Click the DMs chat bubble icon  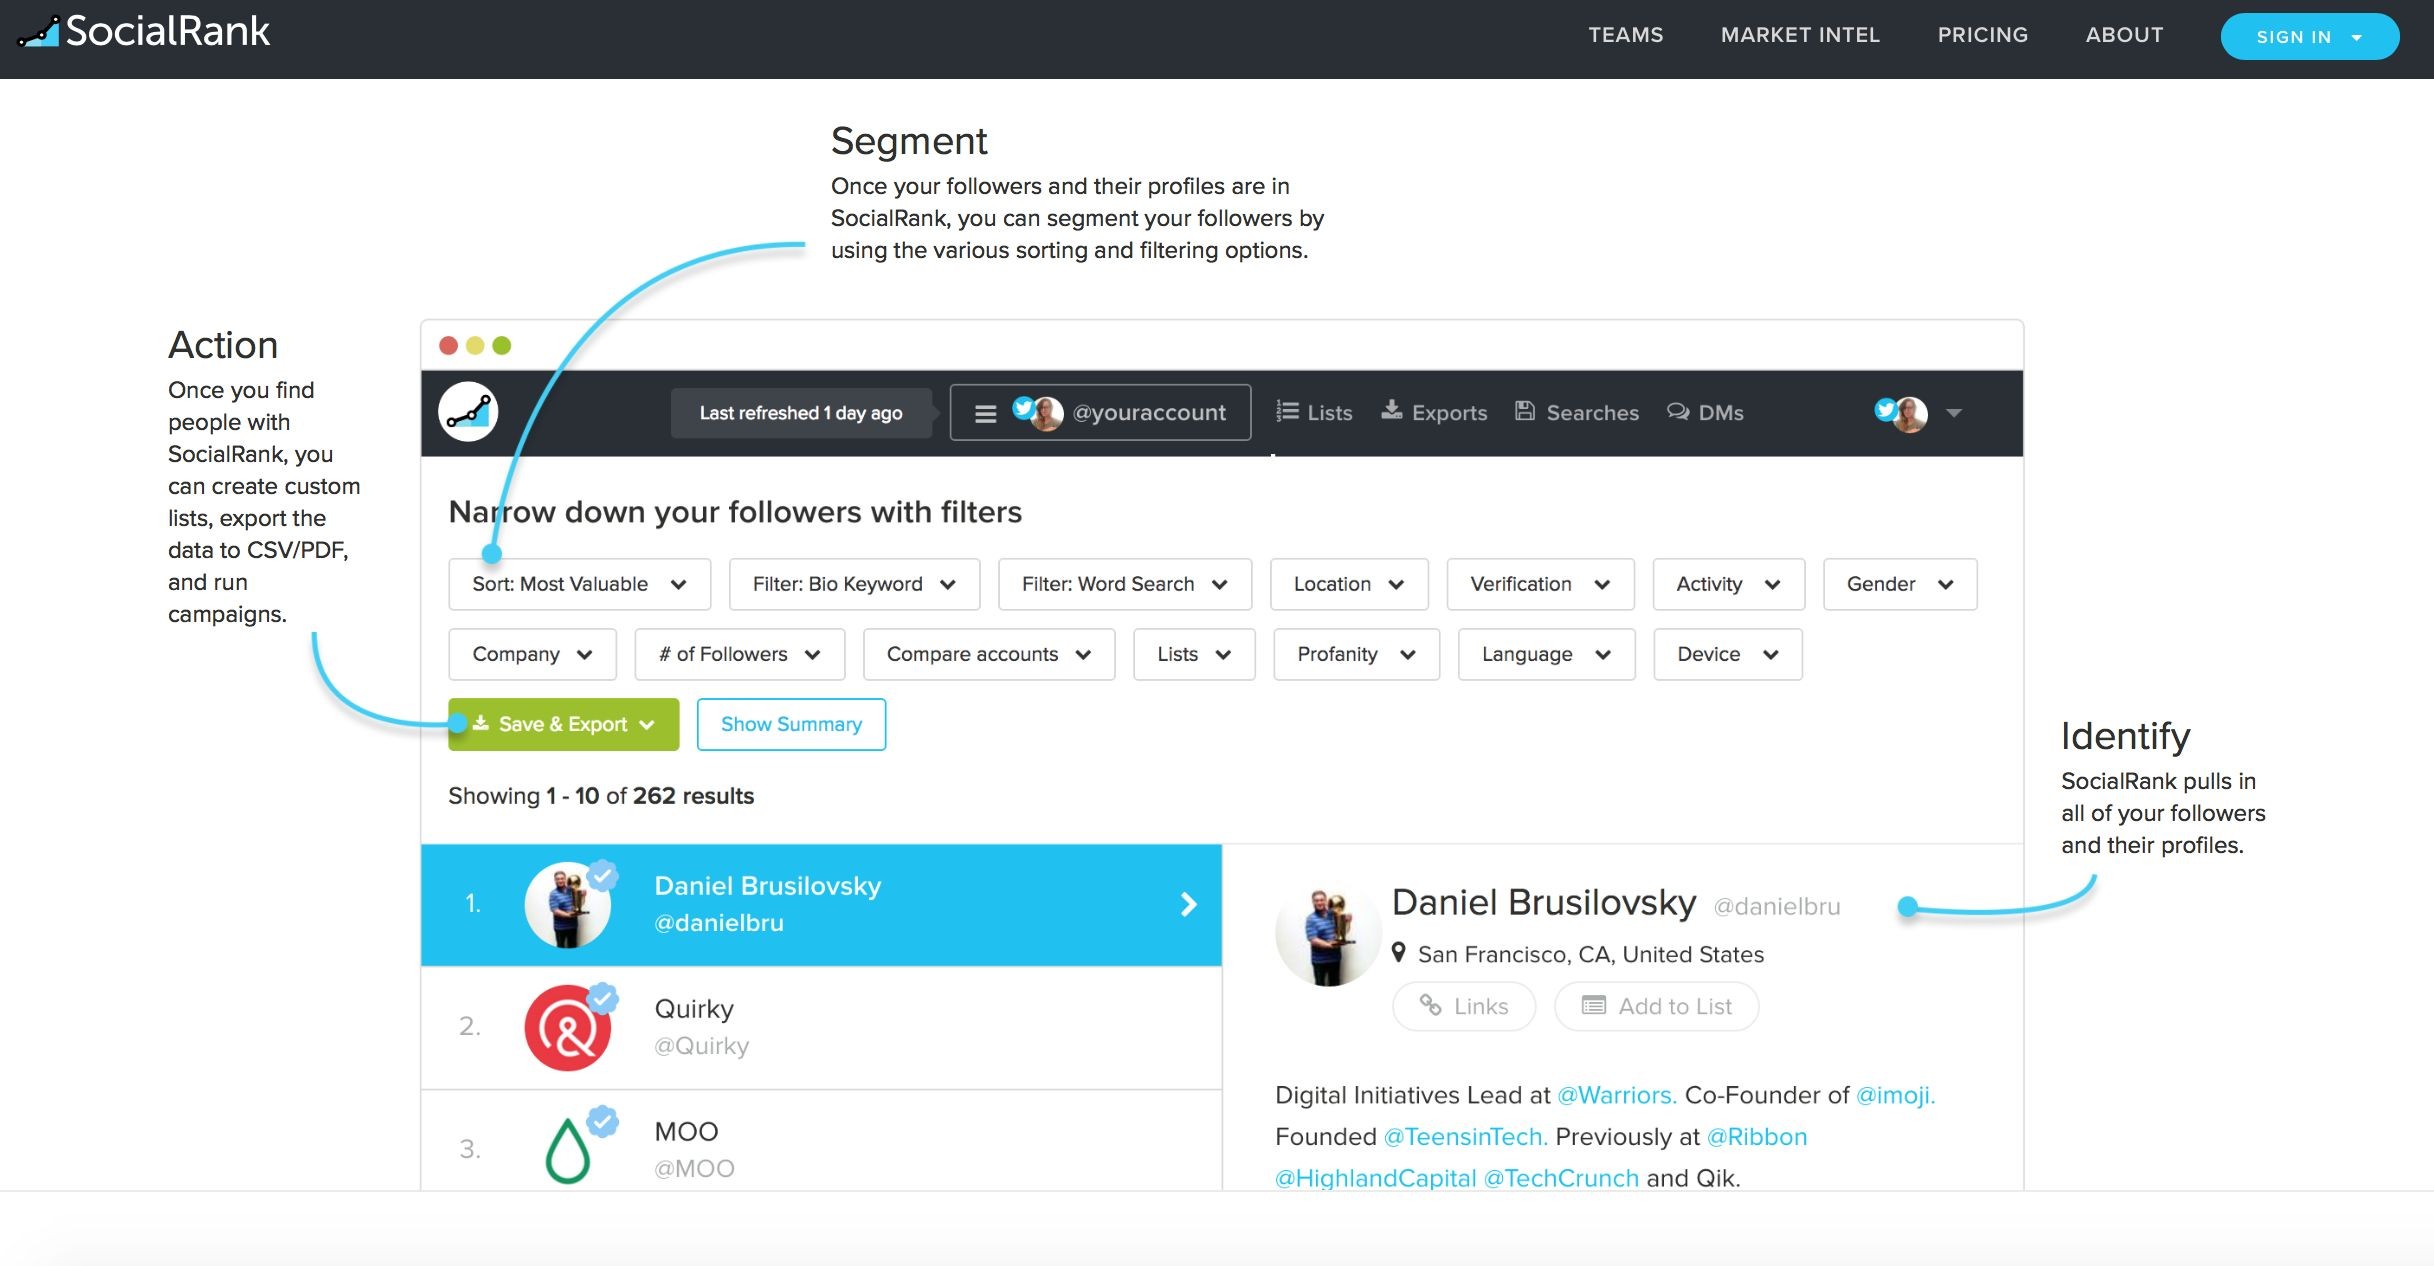(1677, 411)
